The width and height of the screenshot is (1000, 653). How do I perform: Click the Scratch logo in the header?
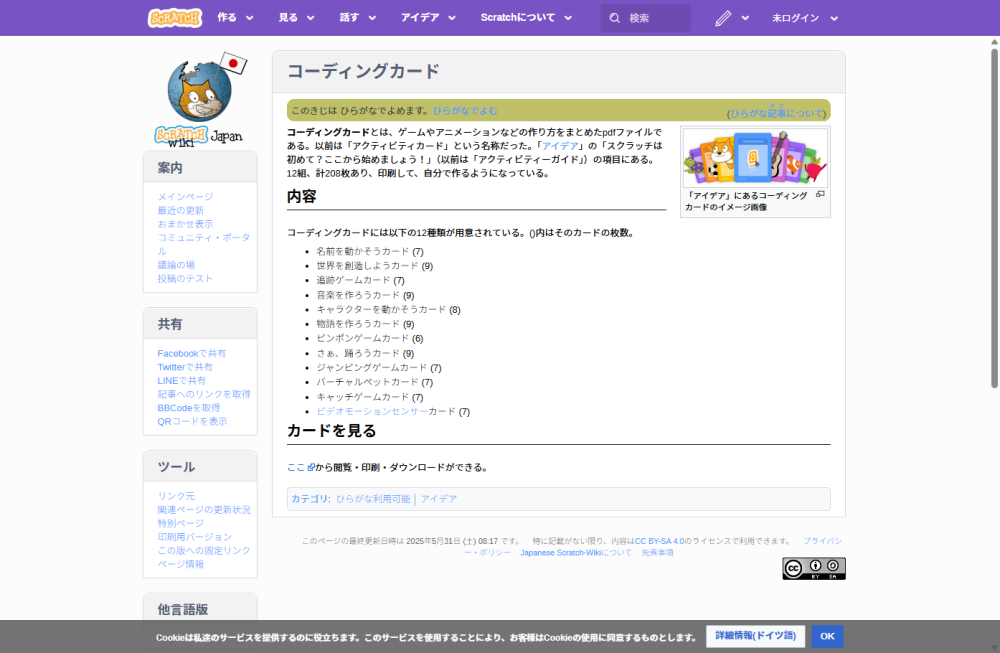(x=175, y=18)
